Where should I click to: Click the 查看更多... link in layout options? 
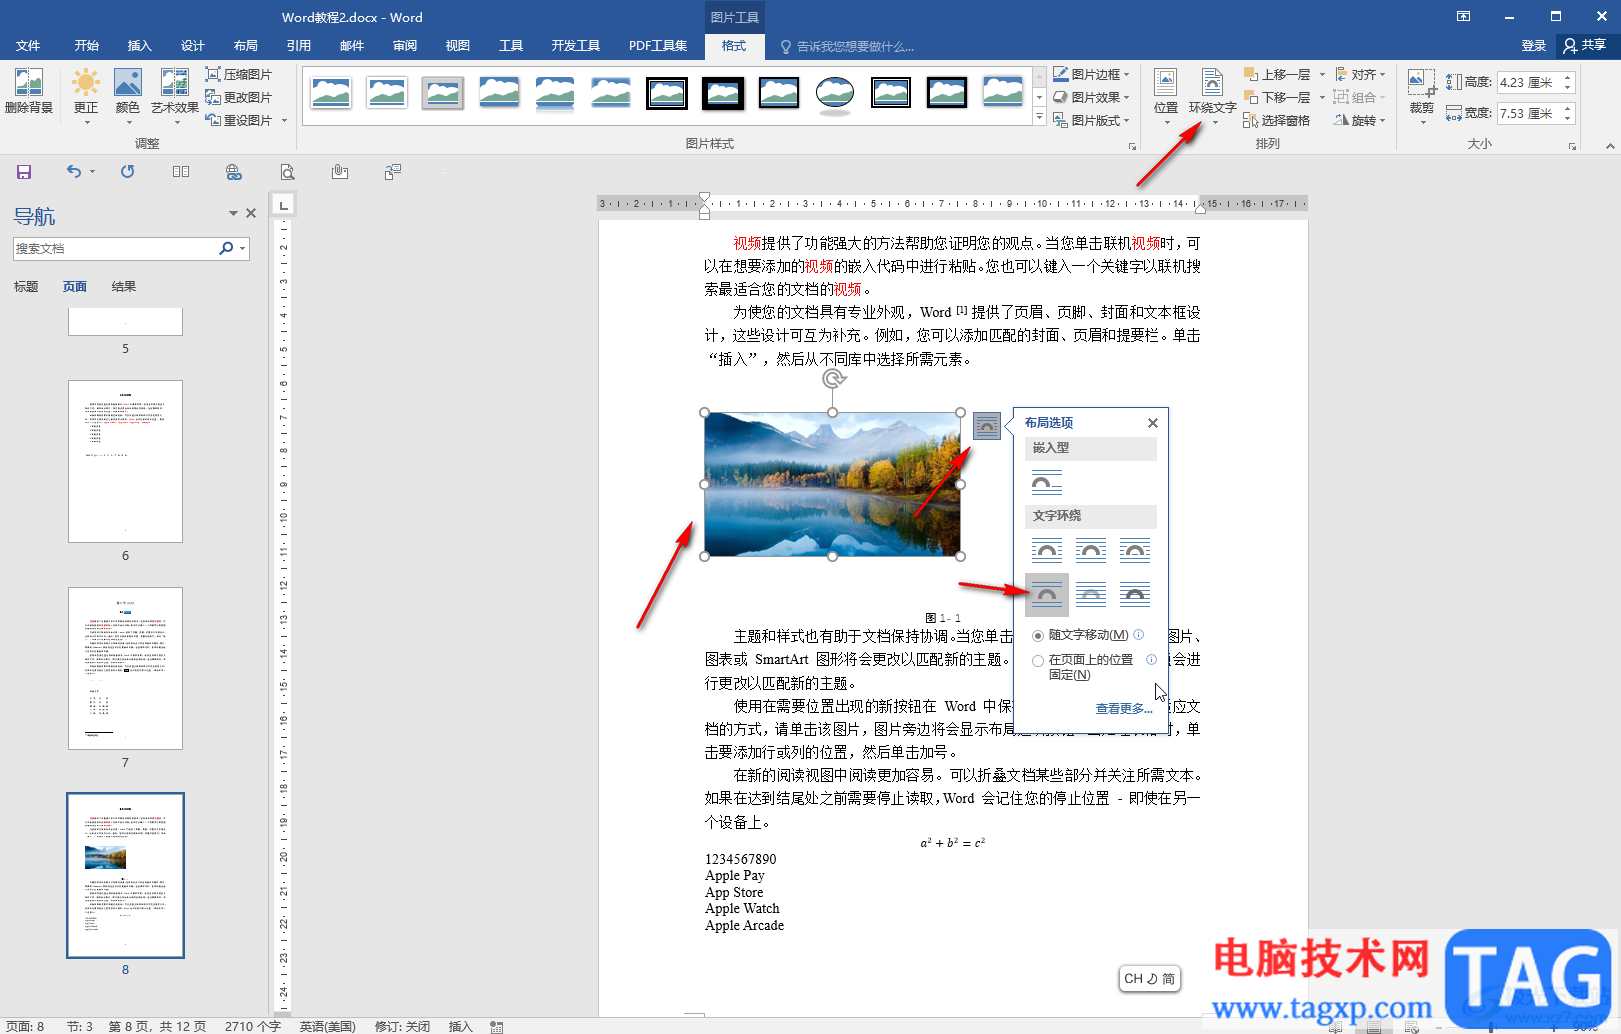[1124, 708]
